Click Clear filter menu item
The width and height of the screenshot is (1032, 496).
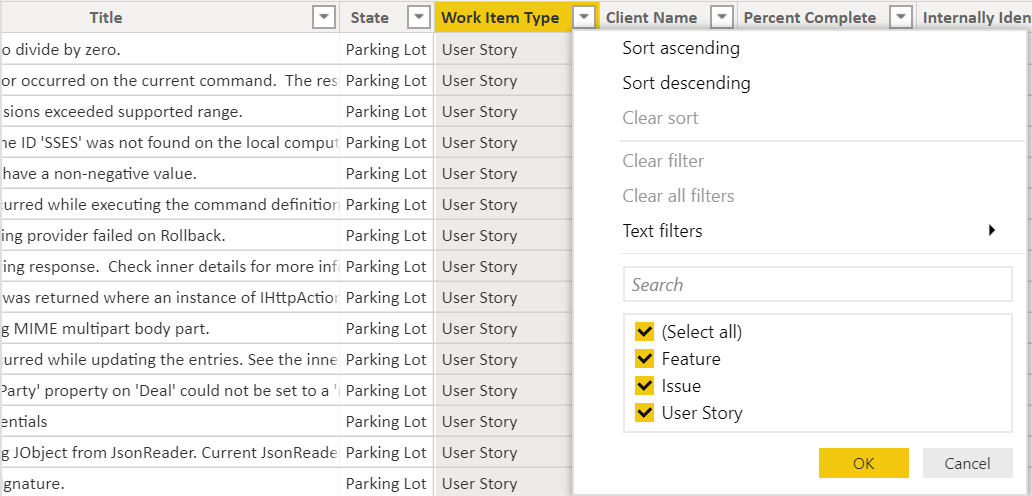663,161
